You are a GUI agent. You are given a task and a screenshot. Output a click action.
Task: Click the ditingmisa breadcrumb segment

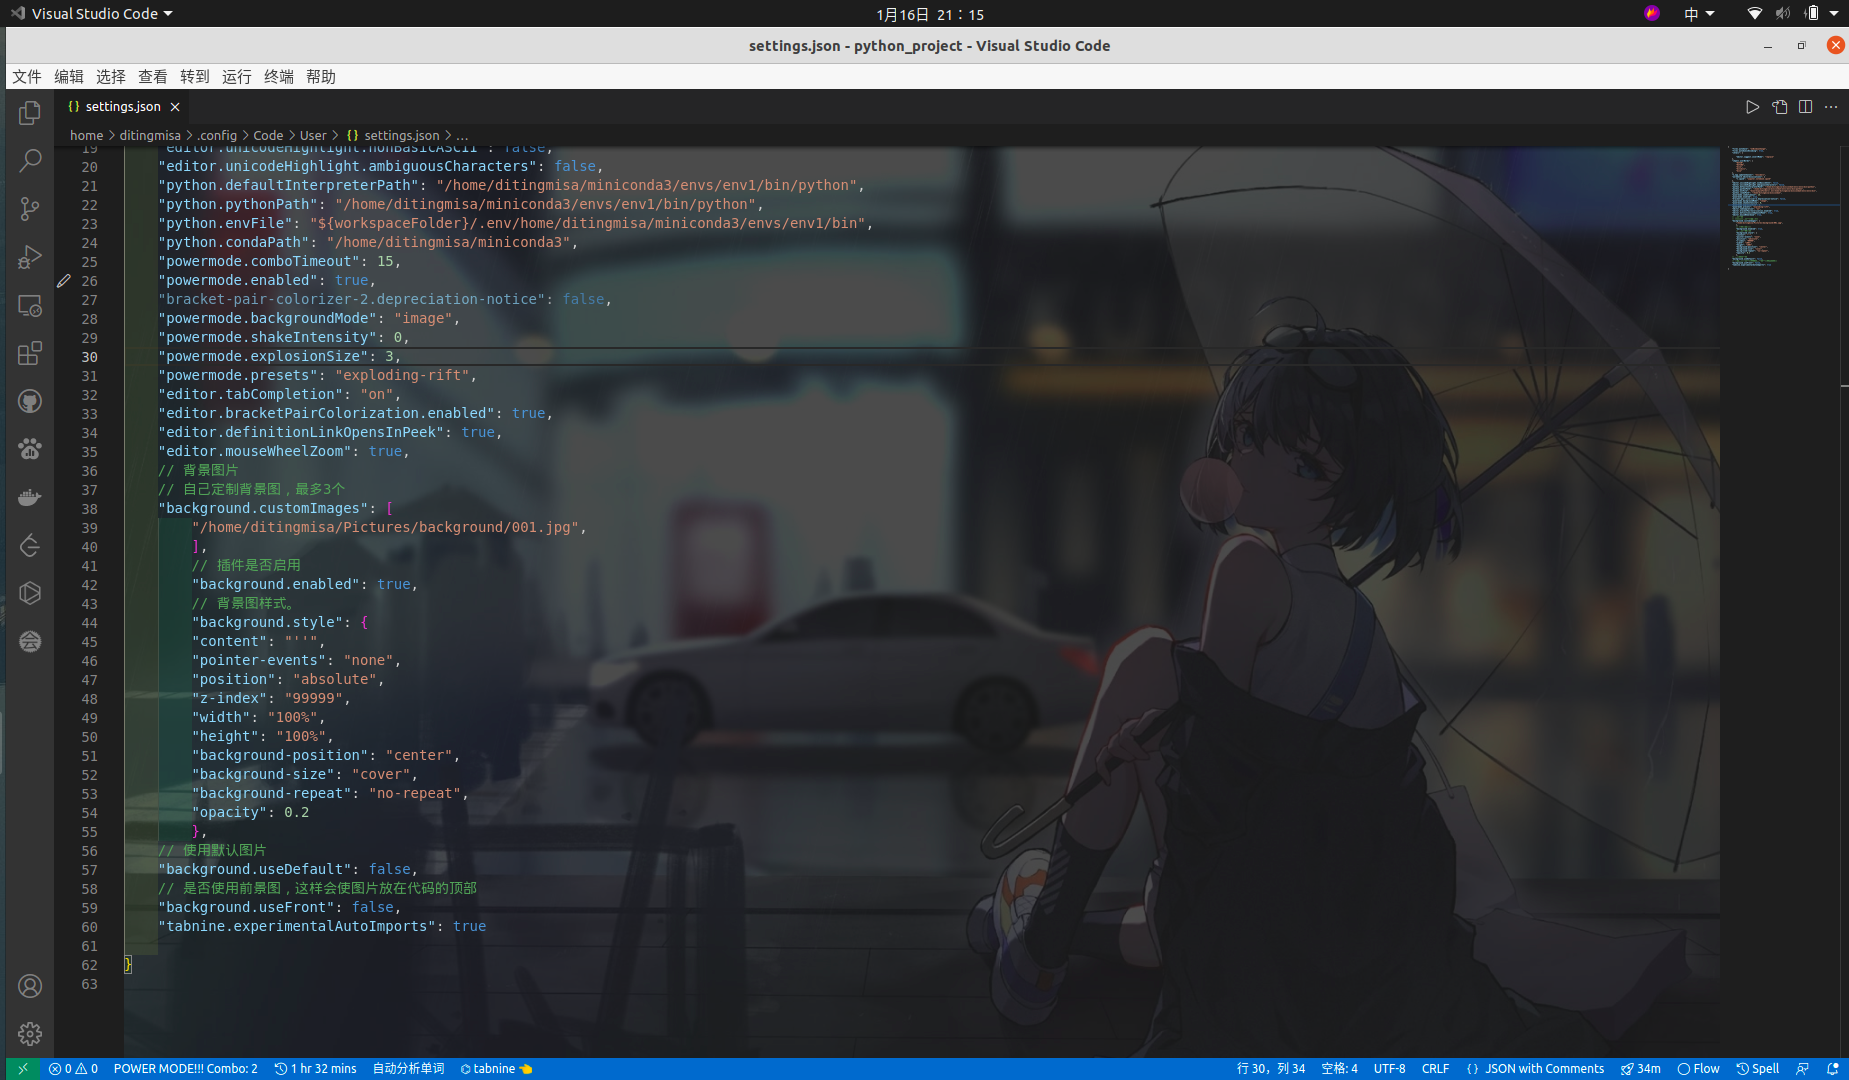point(150,136)
